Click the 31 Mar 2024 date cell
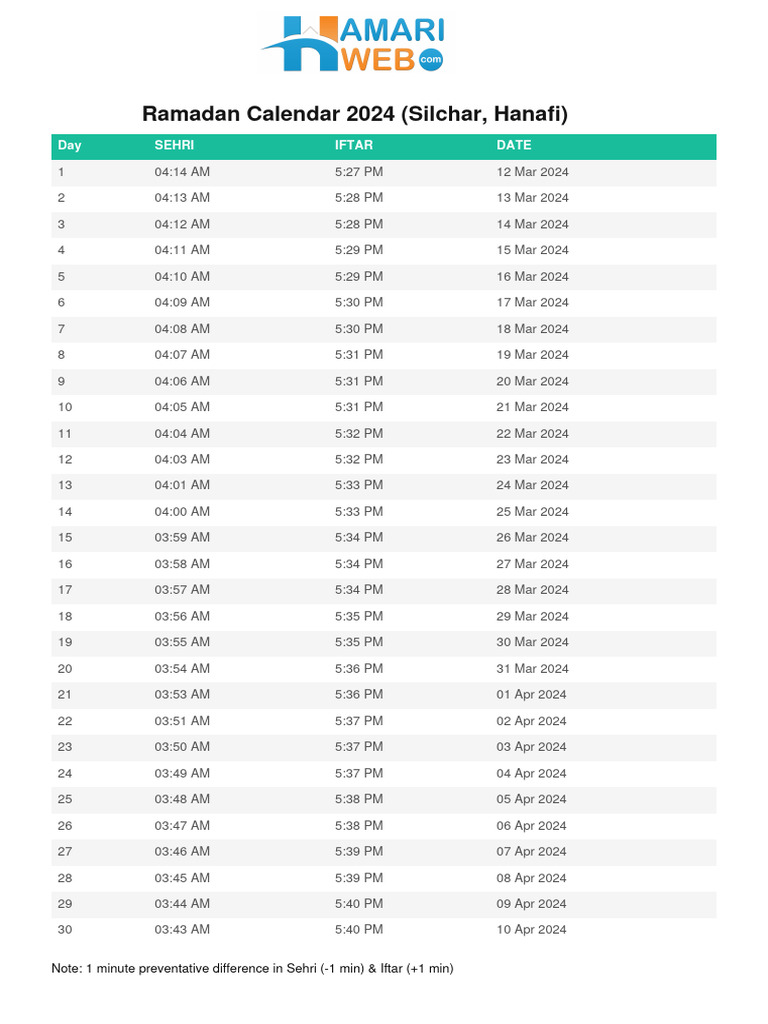Viewport: 768px width, 1024px height. pyautogui.click(x=532, y=668)
